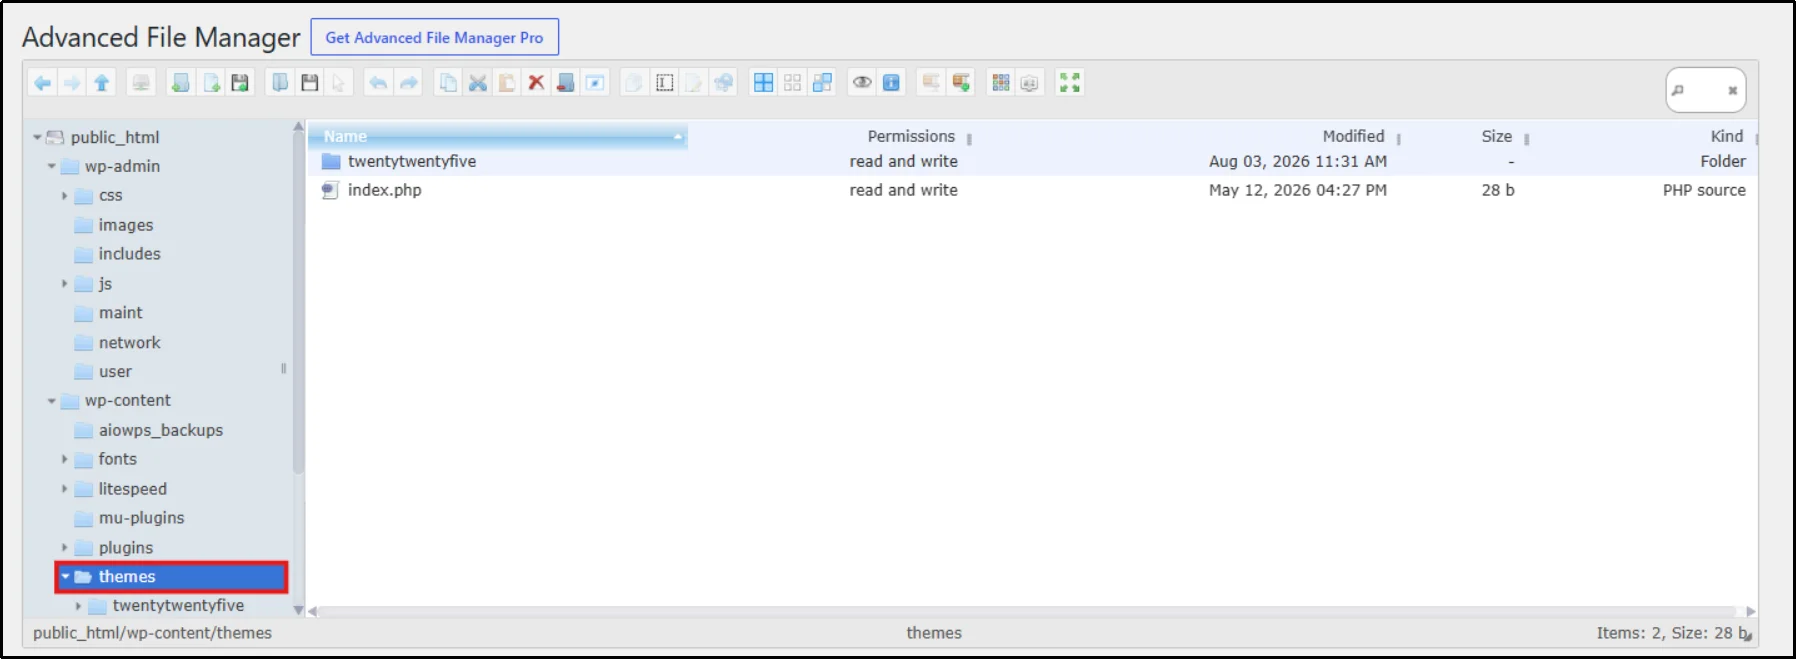
Task: Collapse the public_html tree node
Action: pos(37,137)
